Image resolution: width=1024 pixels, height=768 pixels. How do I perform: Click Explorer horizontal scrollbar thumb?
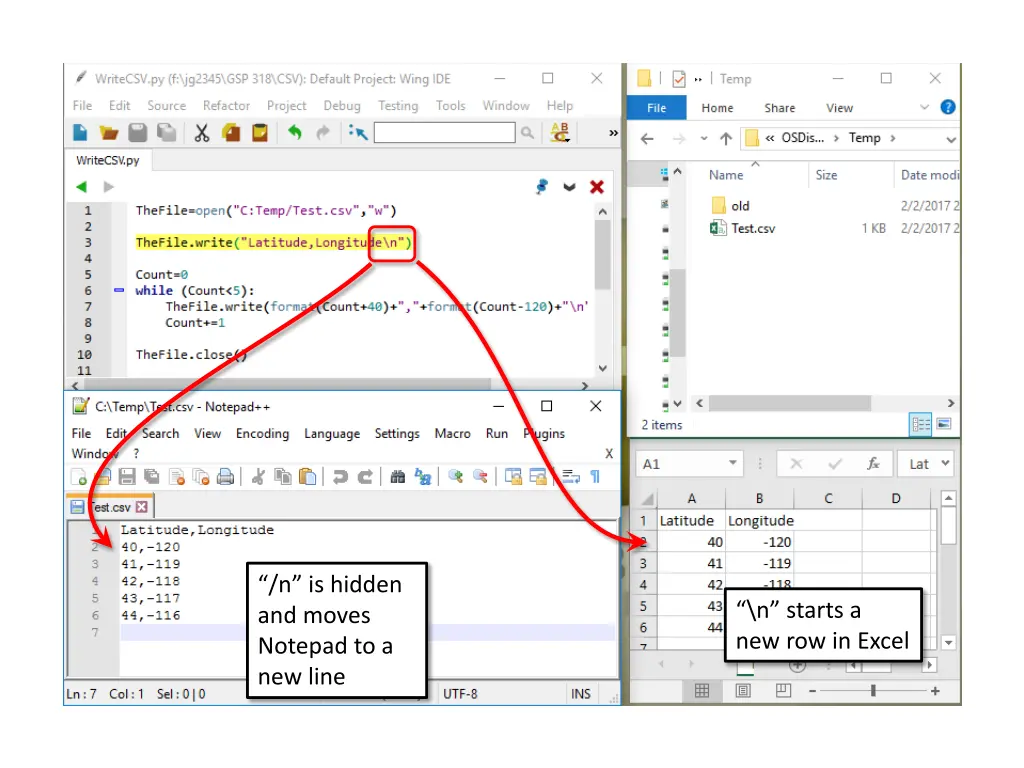point(790,404)
